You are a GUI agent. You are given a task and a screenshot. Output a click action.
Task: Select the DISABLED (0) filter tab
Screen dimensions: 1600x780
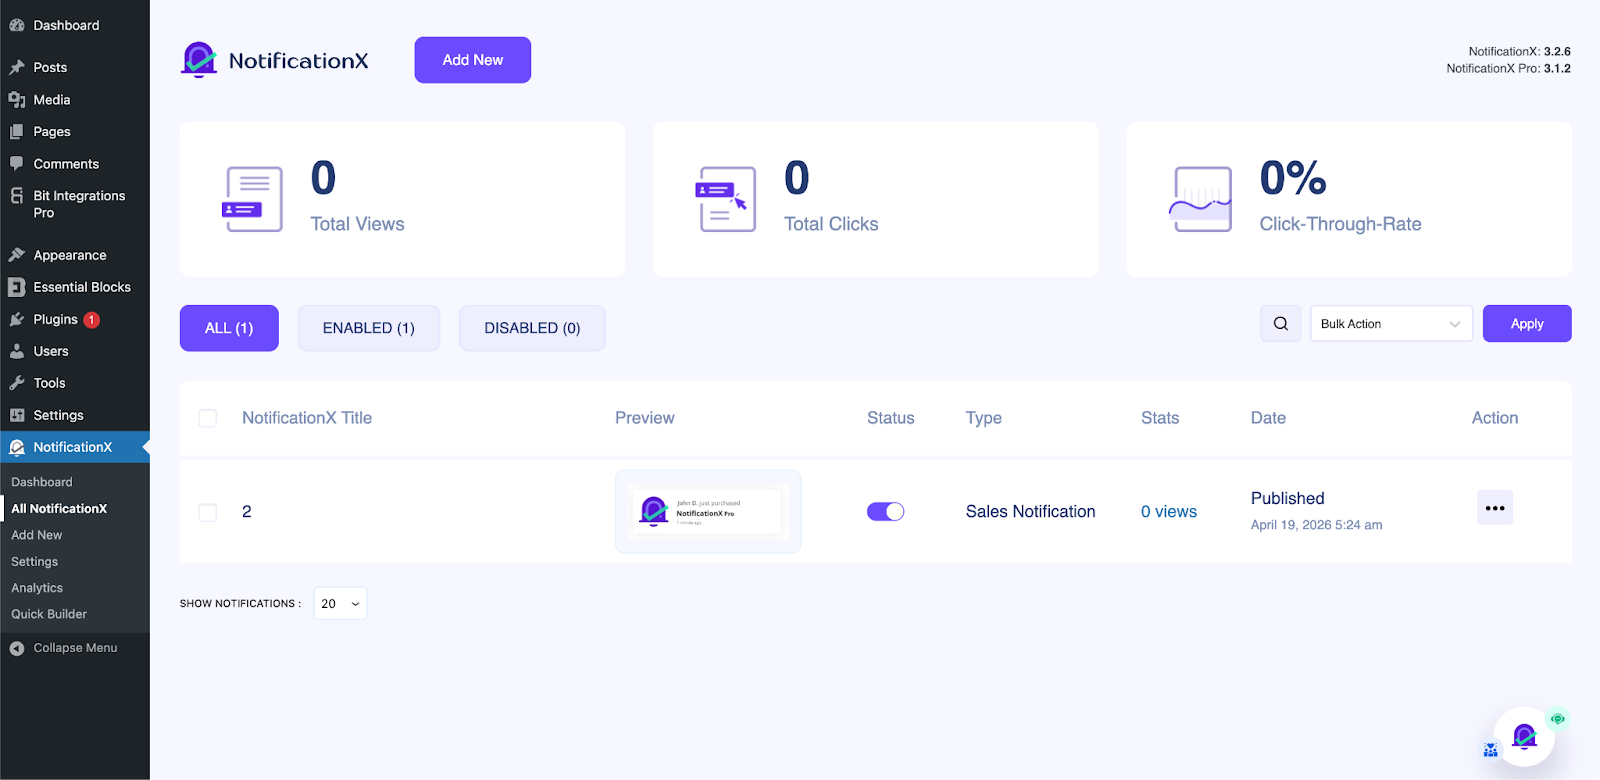point(532,328)
